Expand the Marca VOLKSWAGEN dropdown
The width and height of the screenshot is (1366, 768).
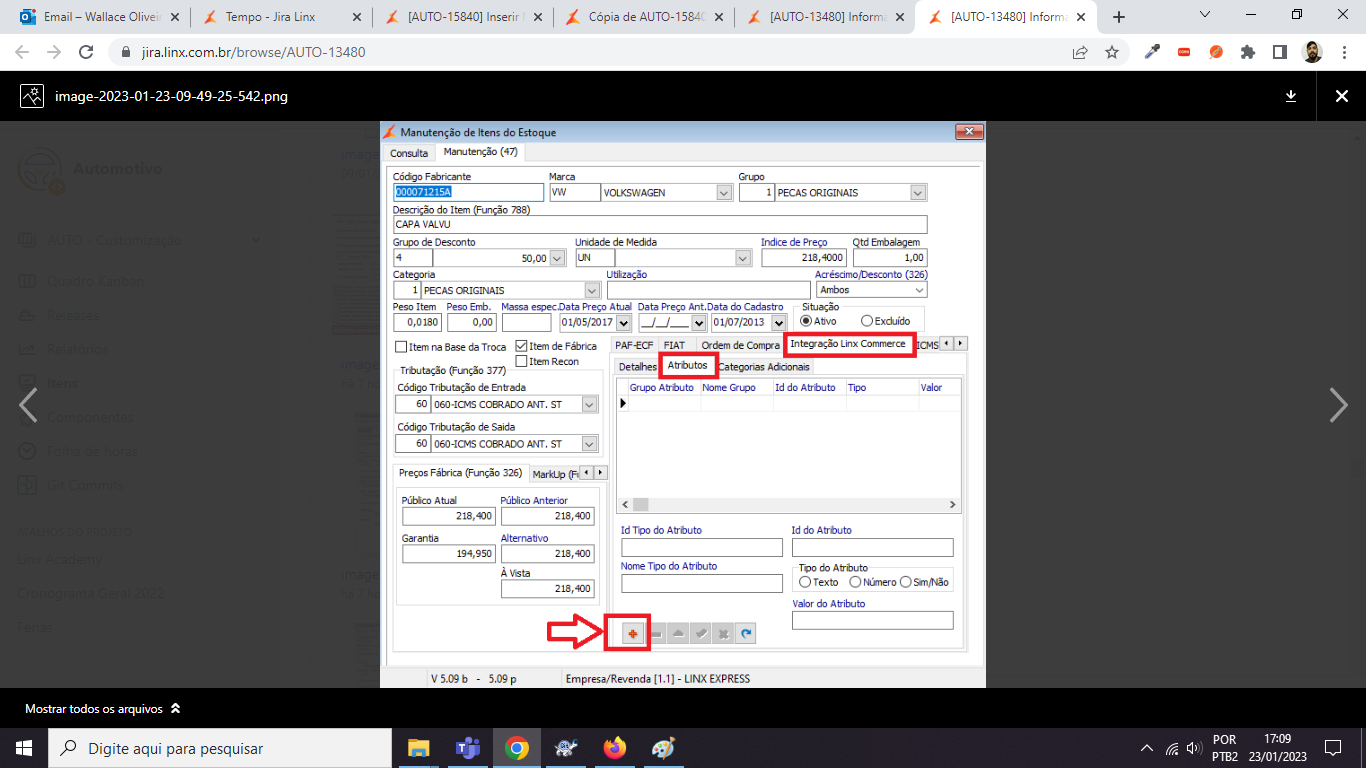pos(724,193)
